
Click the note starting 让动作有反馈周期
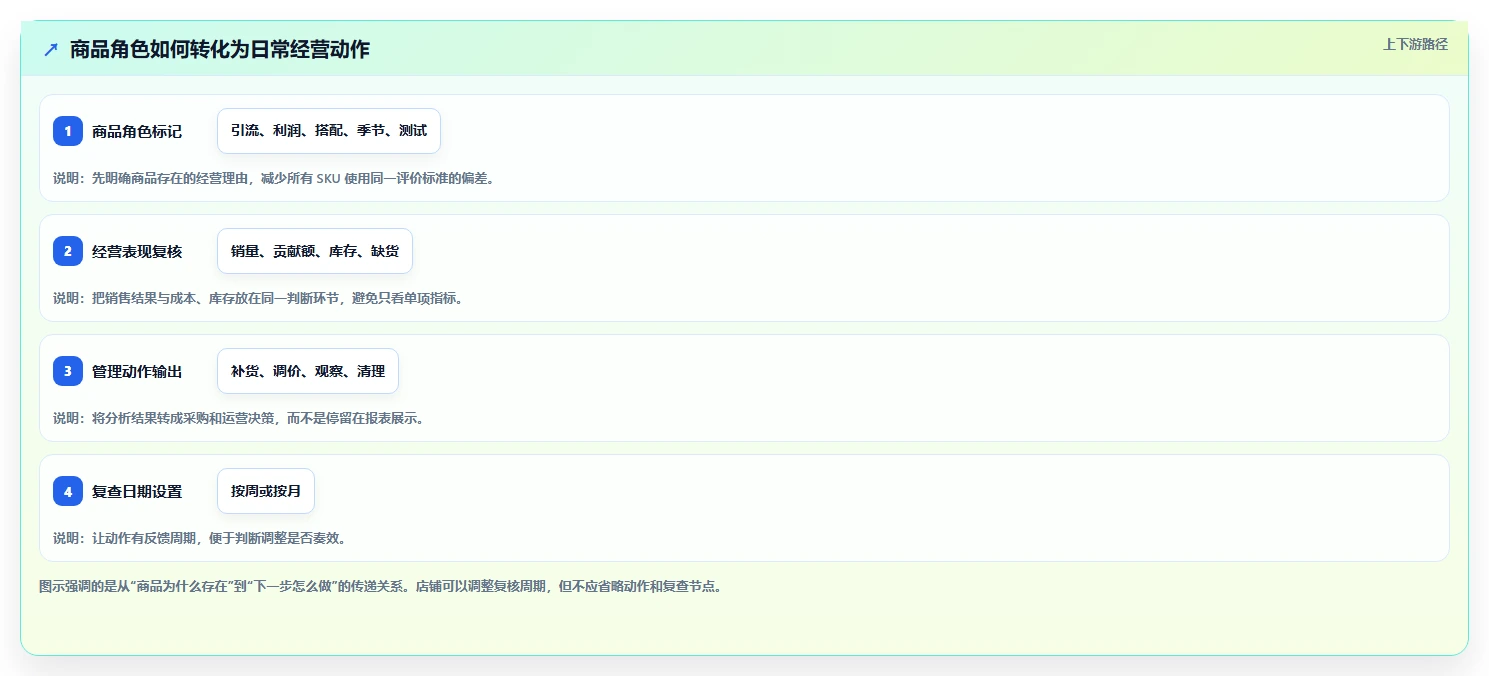(200, 538)
